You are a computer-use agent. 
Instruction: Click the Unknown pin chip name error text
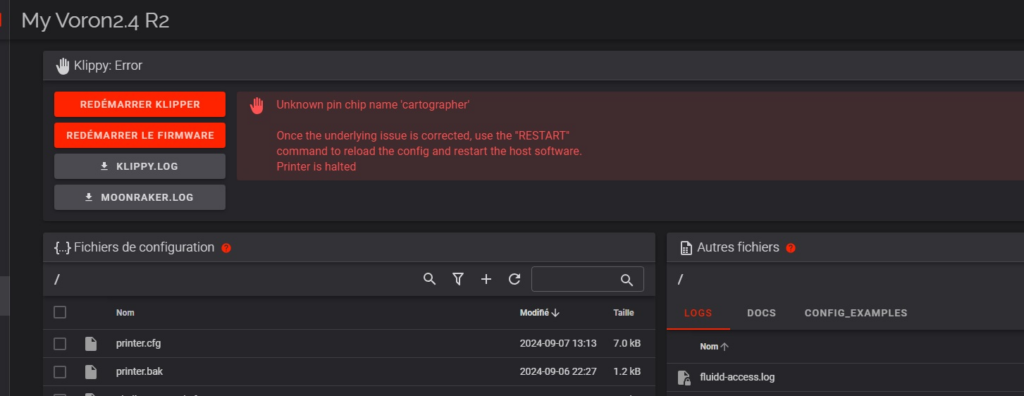373,105
